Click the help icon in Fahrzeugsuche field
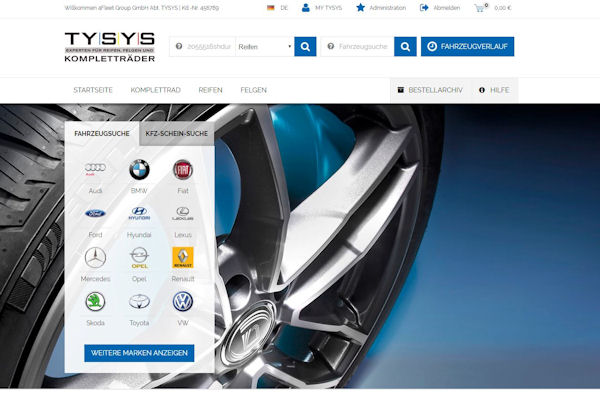This screenshot has height=410, width=600. click(331, 46)
